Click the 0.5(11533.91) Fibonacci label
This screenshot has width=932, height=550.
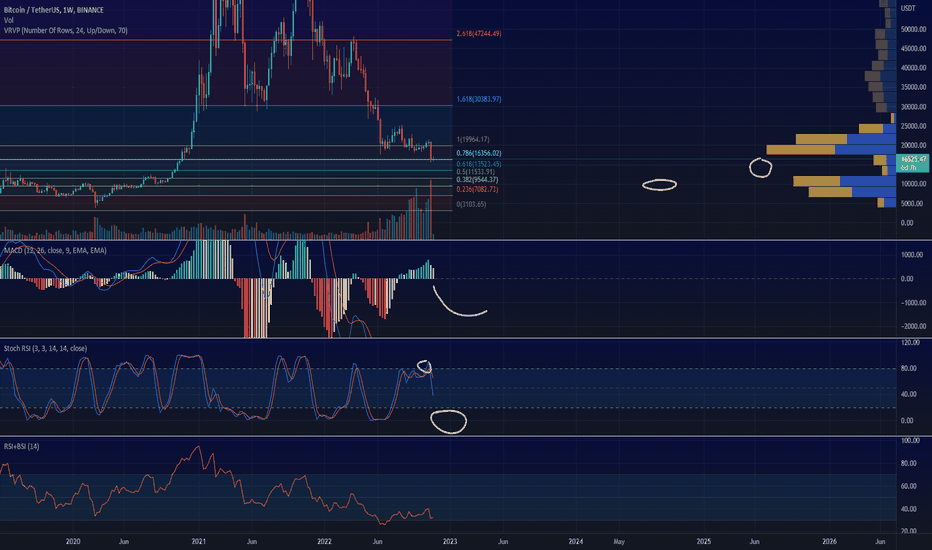tap(475, 172)
